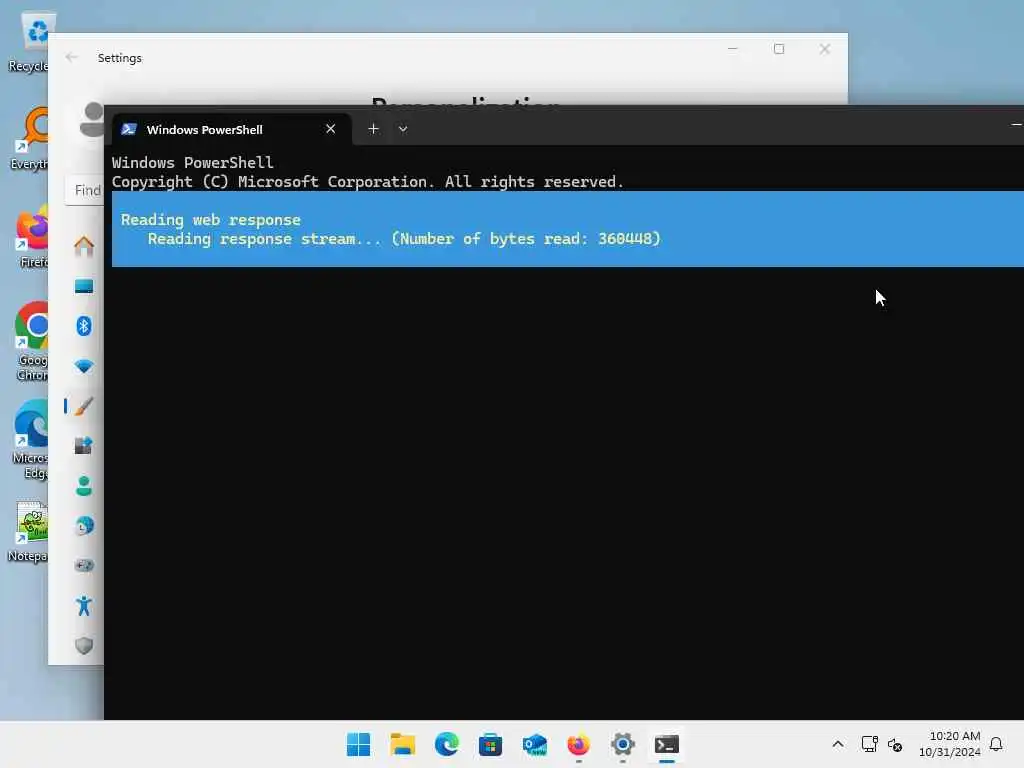
Task: Close the Settings window
Action: click(x=825, y=49)
